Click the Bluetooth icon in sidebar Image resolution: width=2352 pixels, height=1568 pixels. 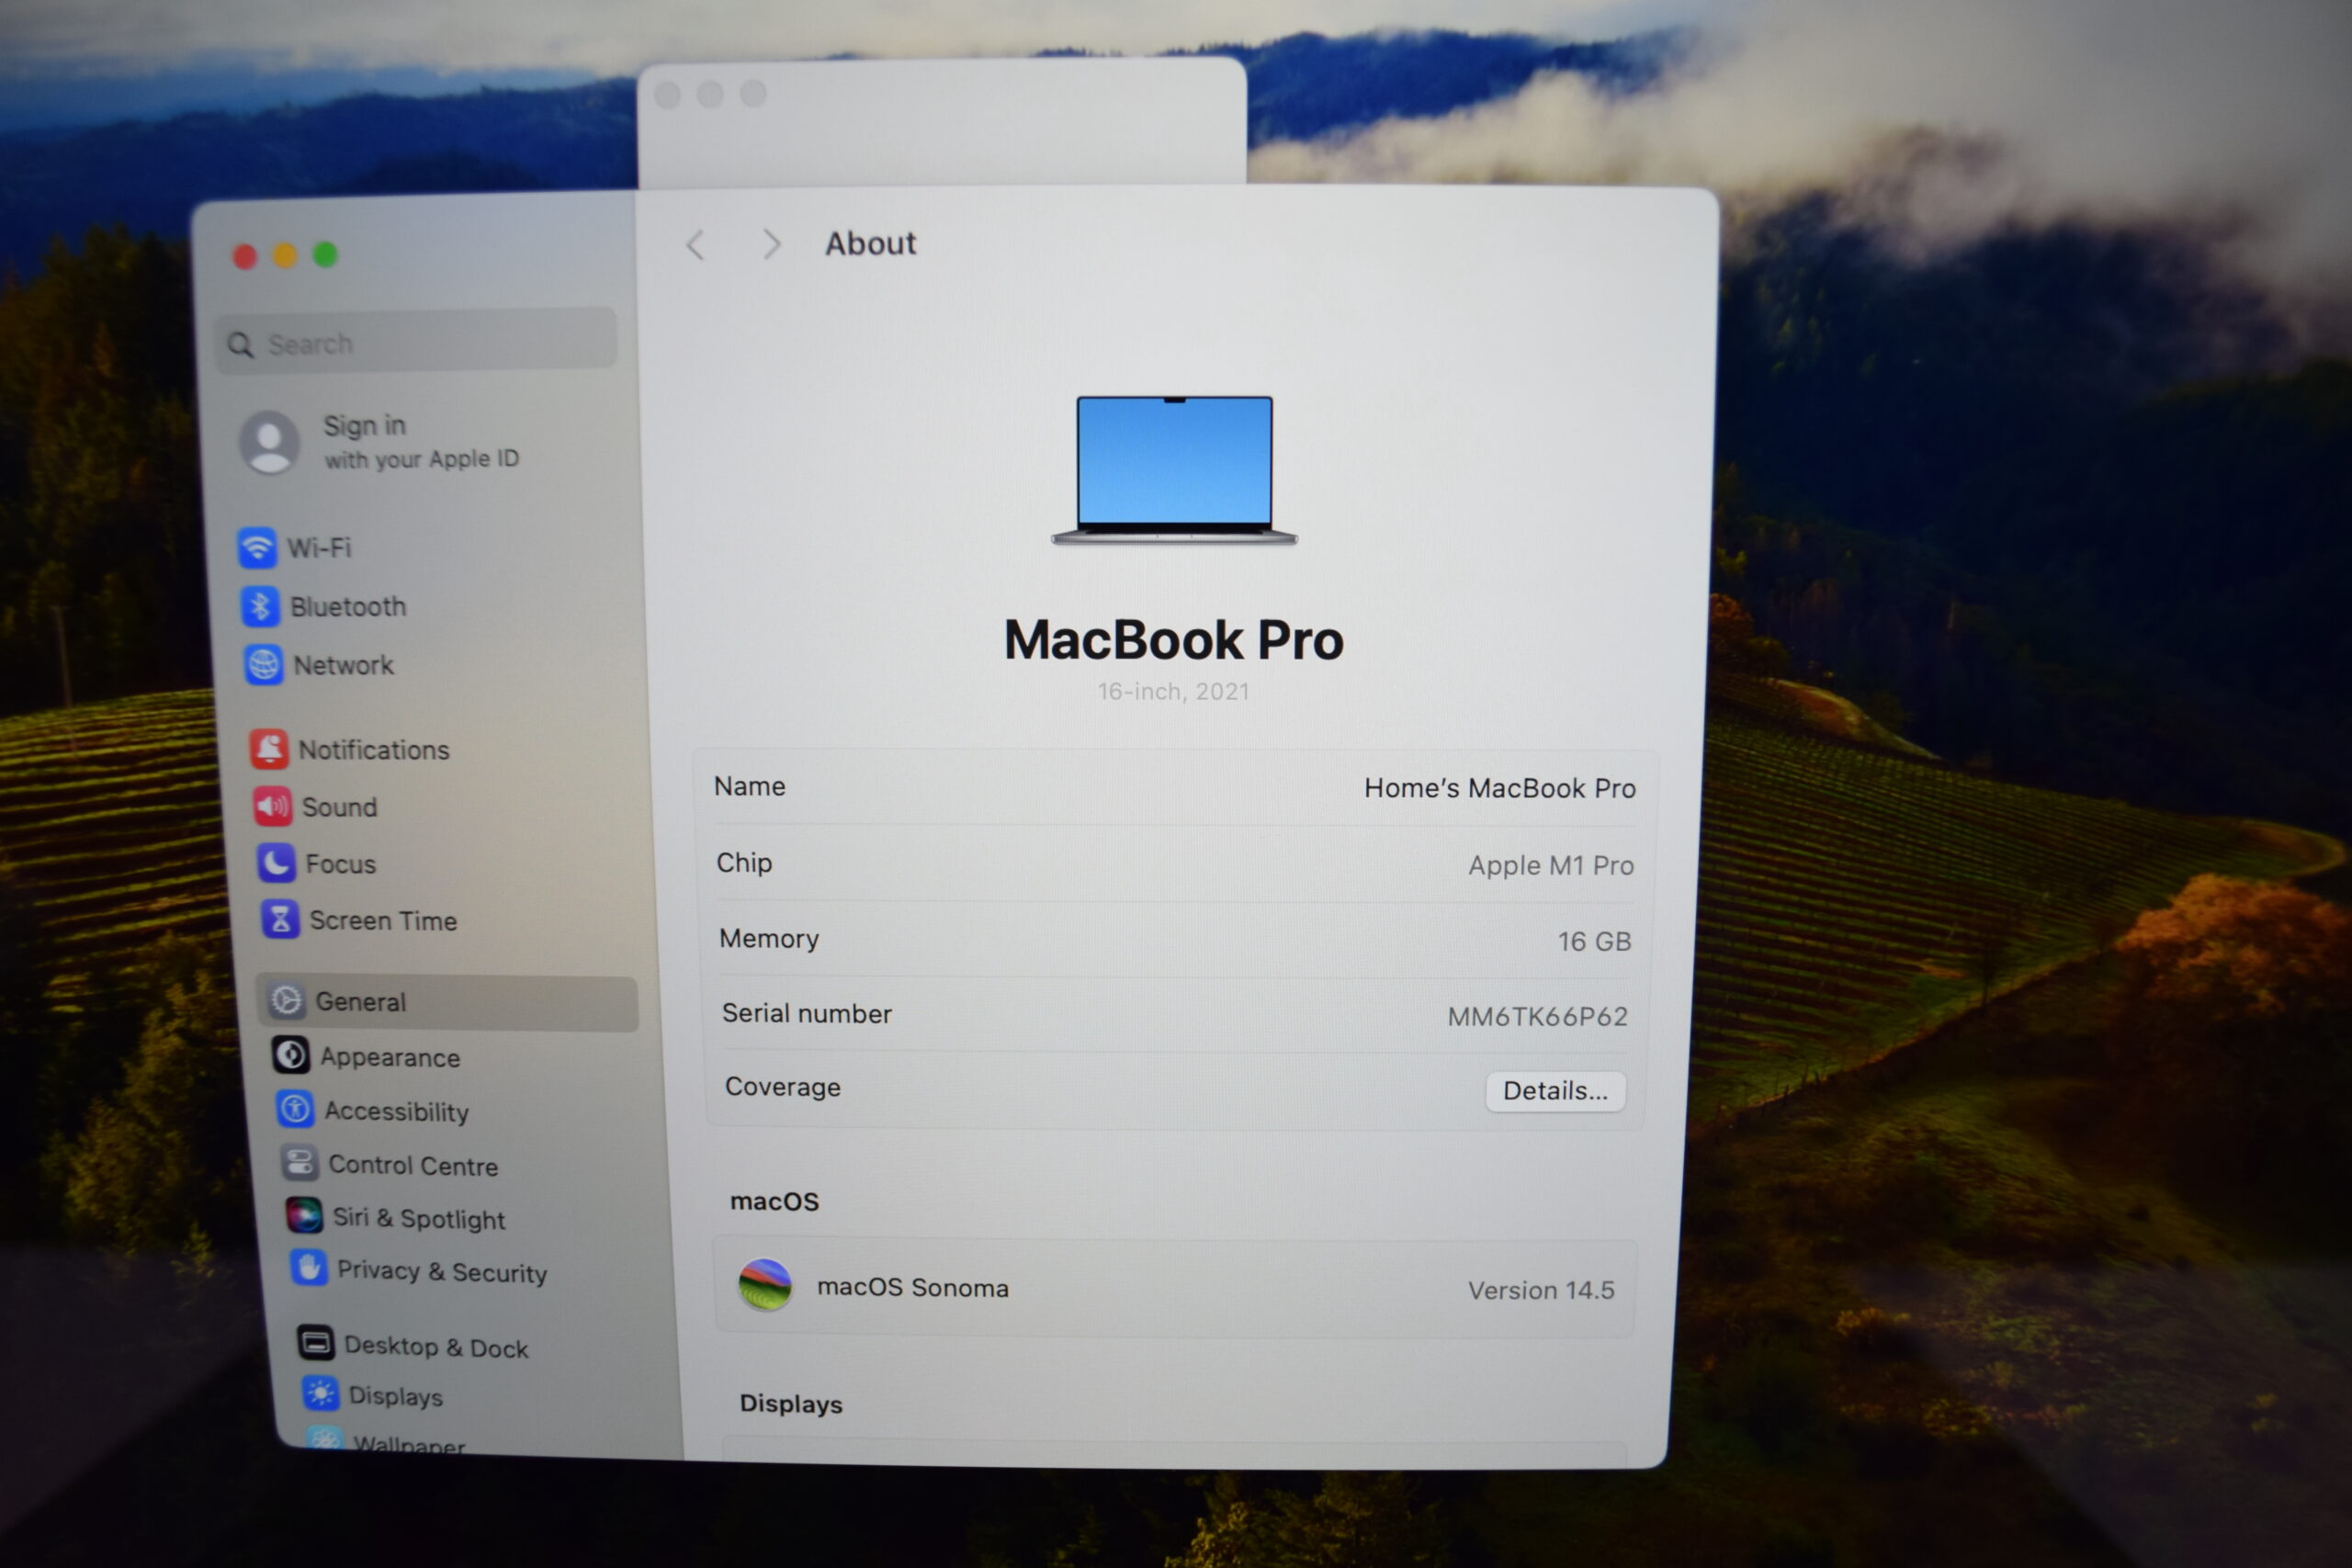260,606
